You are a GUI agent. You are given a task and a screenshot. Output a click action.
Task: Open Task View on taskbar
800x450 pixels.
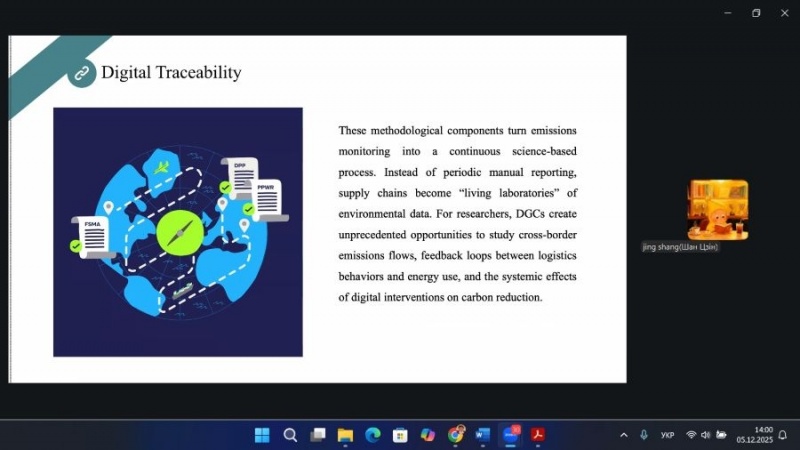coord(318,435)
